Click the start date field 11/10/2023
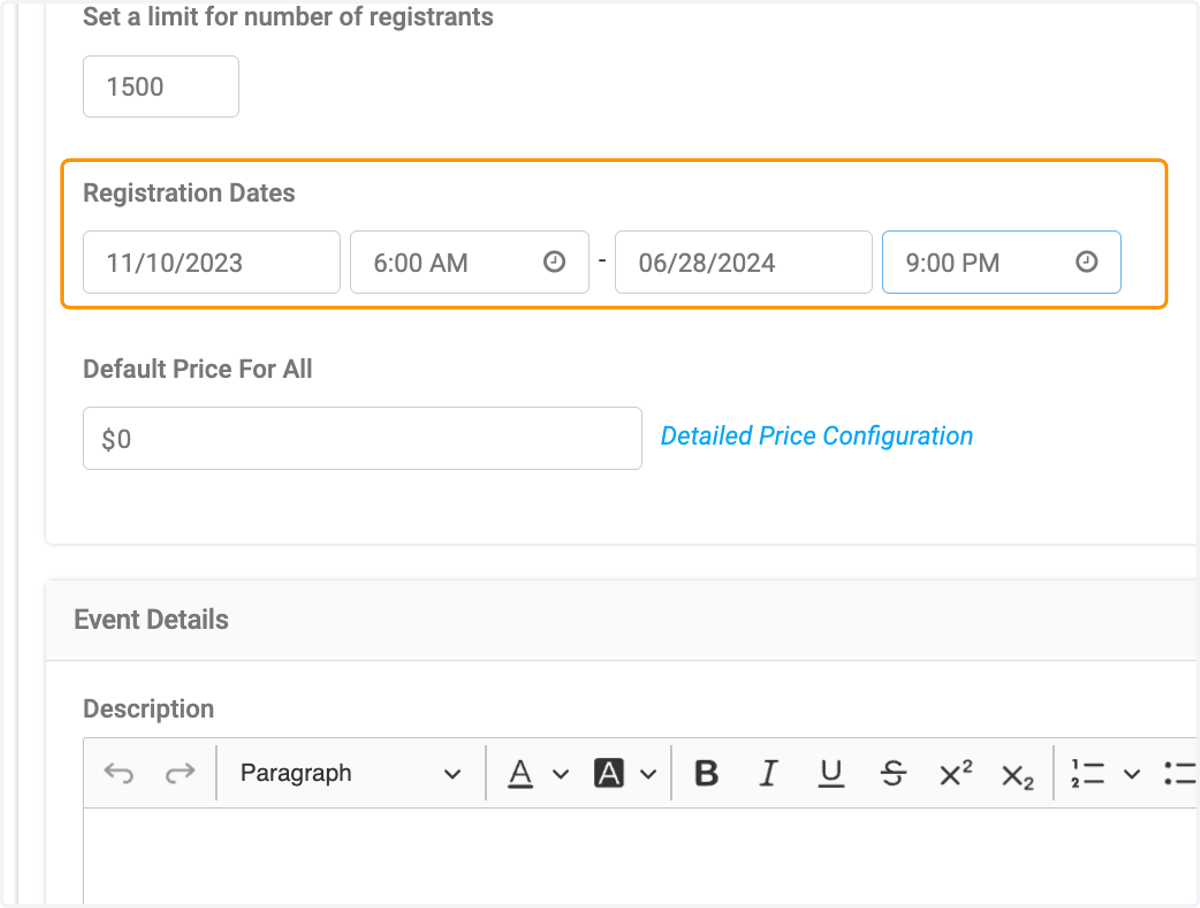 point(212,262)
